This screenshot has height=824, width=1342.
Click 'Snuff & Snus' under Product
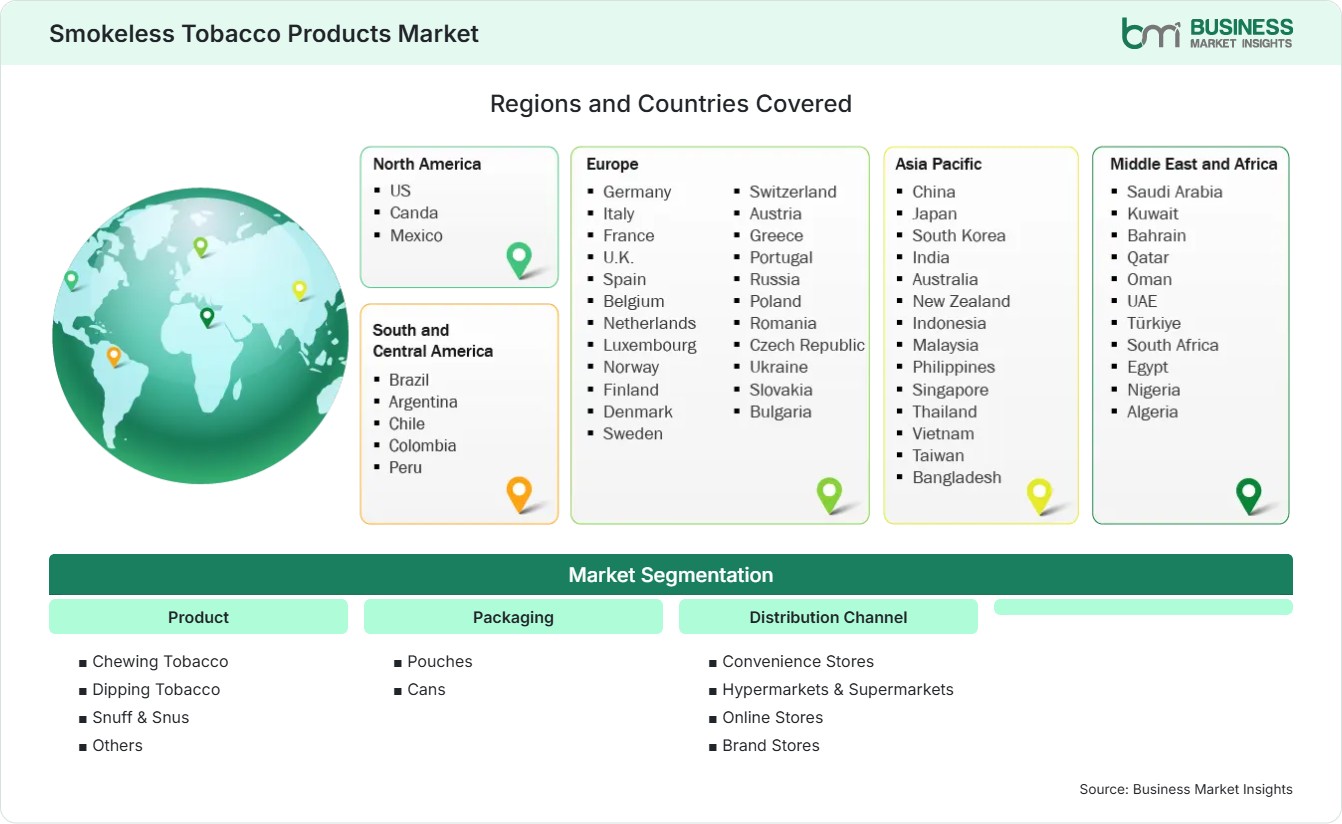point(141,717)
